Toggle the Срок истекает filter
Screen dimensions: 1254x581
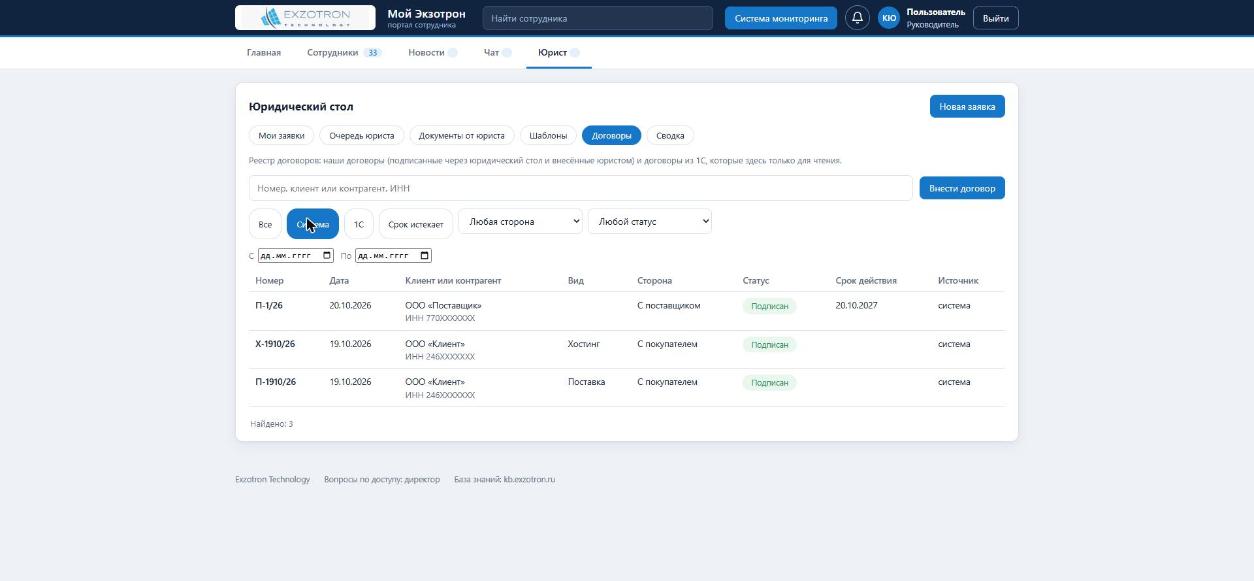[x=416, y=224]
